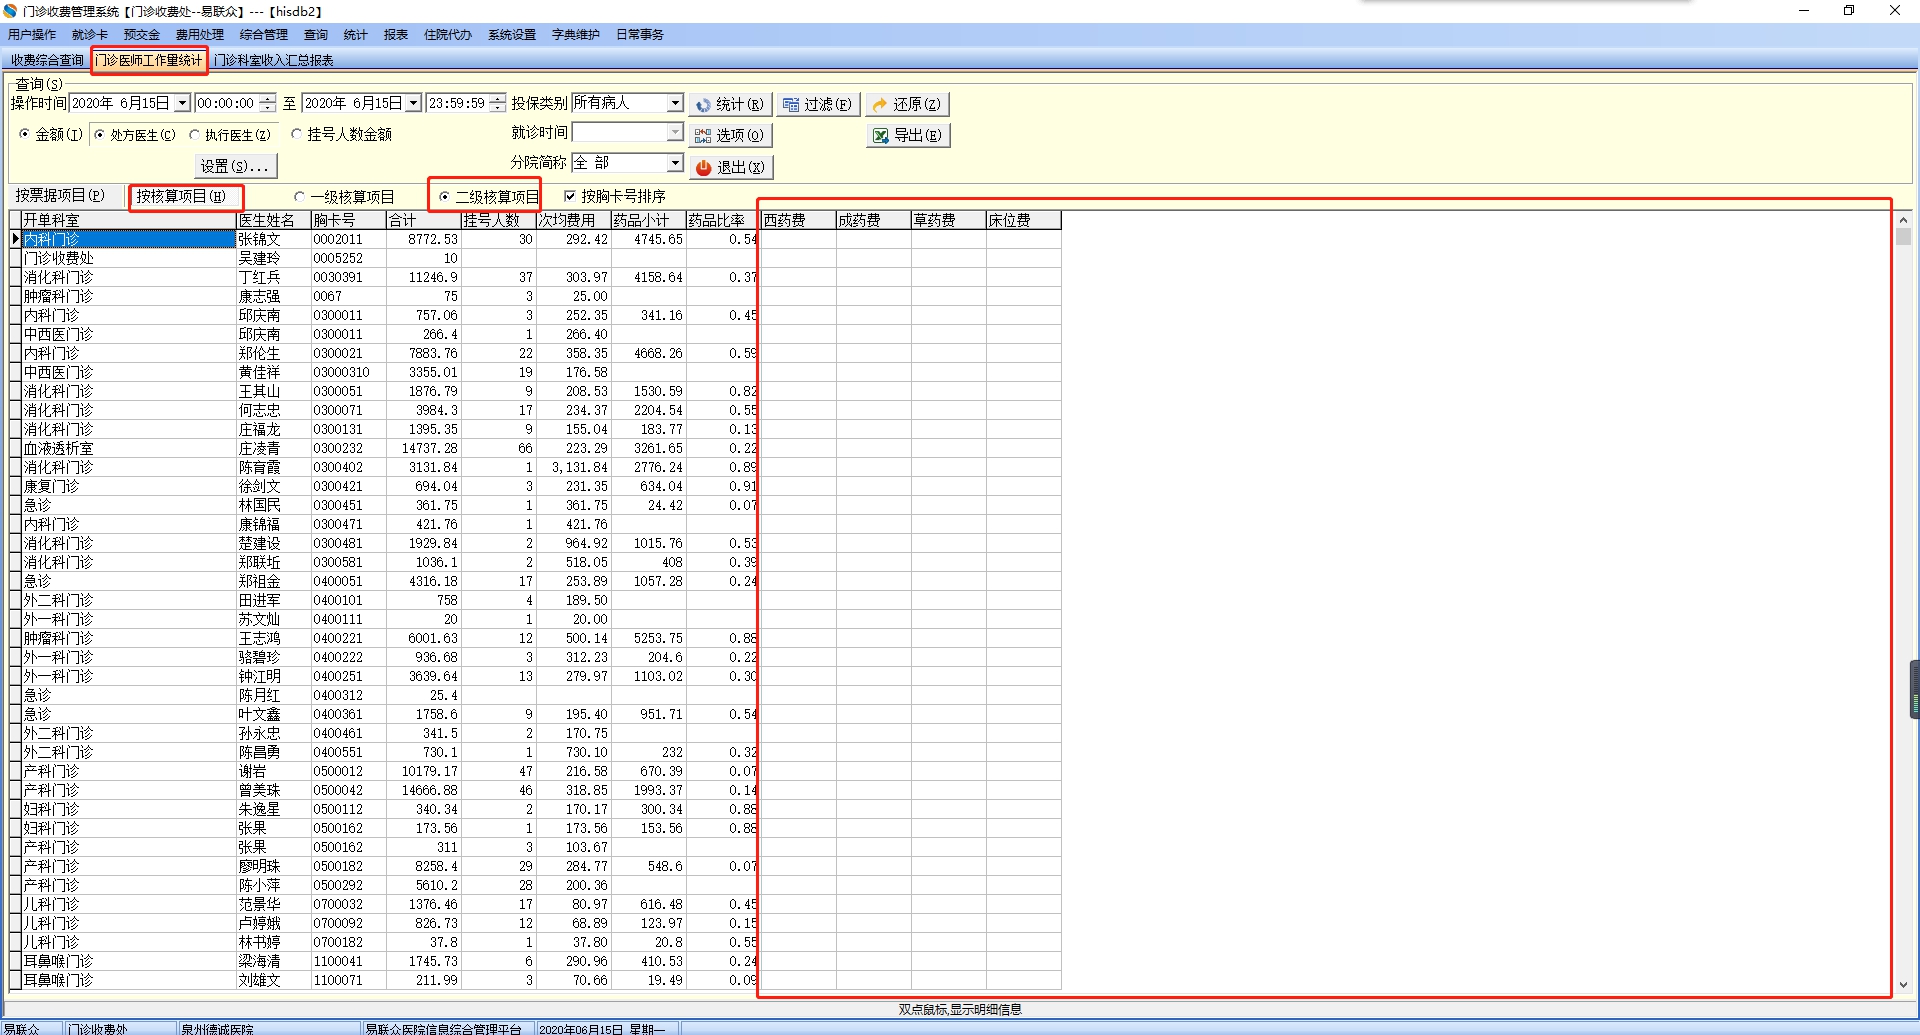This screenshot has height=1035, width=1920.
Task: Click the 14666.88 total cell
Action: click(424, 790)
